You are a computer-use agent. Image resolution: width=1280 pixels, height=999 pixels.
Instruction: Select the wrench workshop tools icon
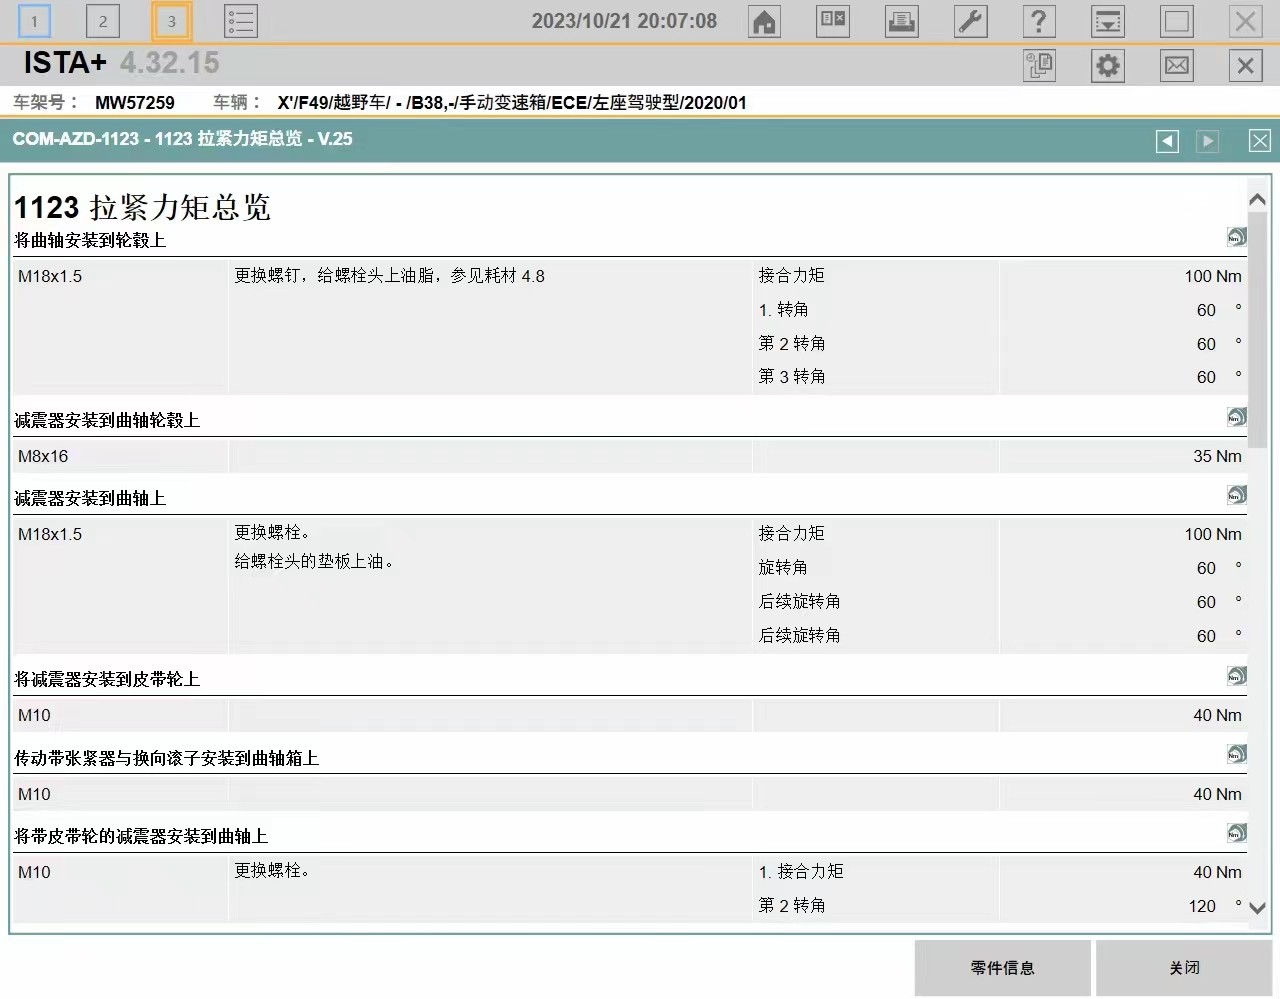click(971, 21)
